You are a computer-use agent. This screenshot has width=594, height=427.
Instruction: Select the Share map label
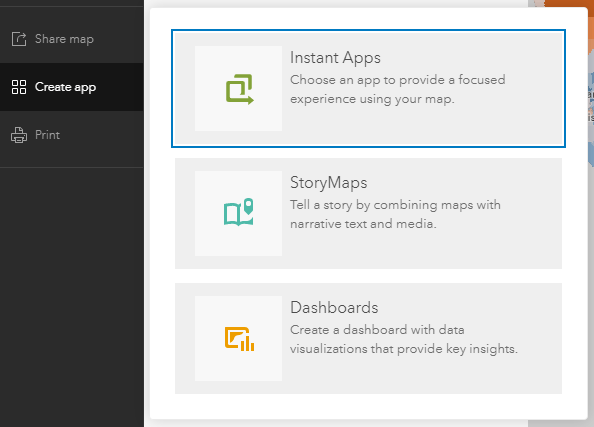coord(64,39)
